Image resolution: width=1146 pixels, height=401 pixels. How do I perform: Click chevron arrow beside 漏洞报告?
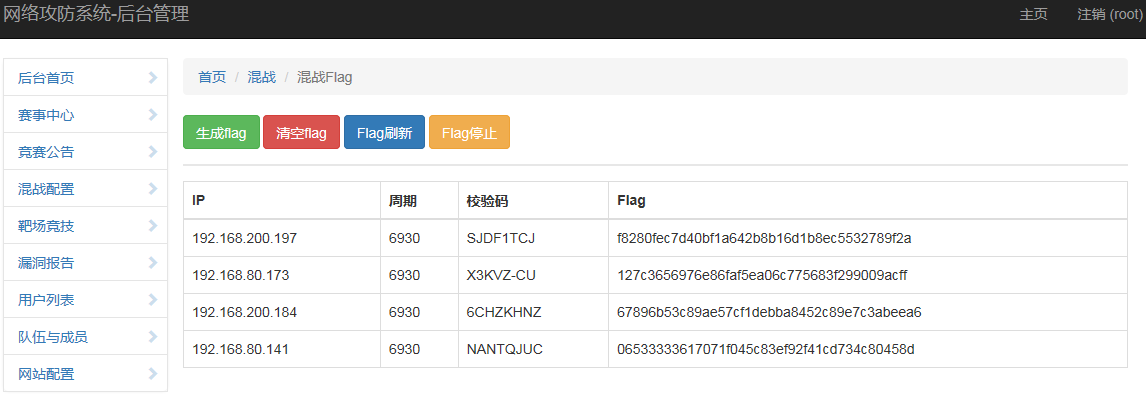pos(153,263)
